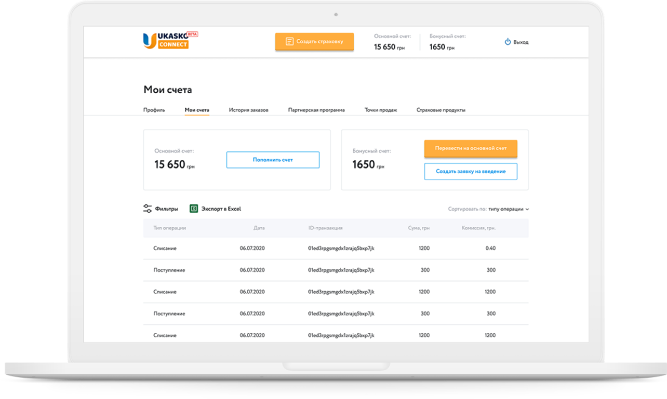Open the Фильтры sliders icon

[x=147, y=208]
